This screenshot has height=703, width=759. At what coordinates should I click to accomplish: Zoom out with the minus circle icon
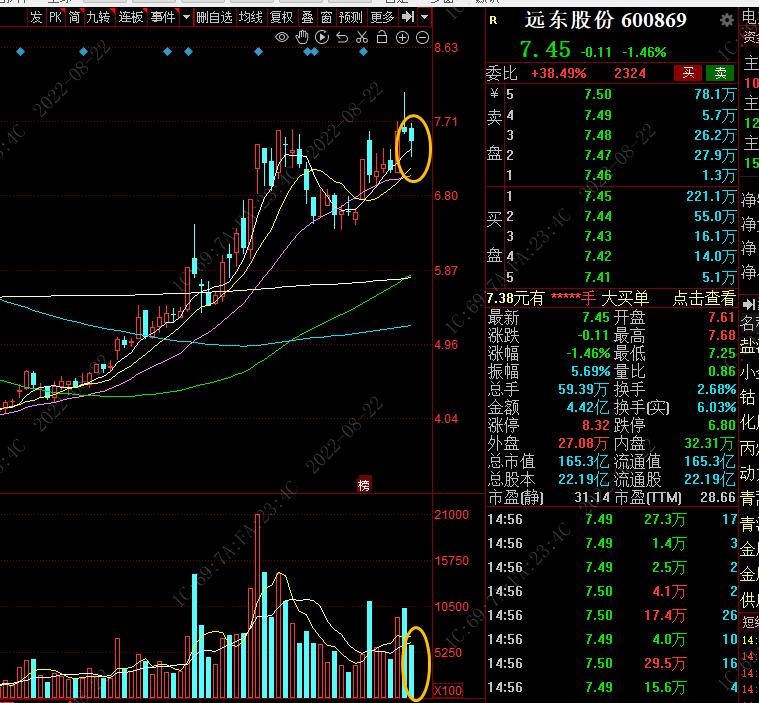tap(423, 37)
